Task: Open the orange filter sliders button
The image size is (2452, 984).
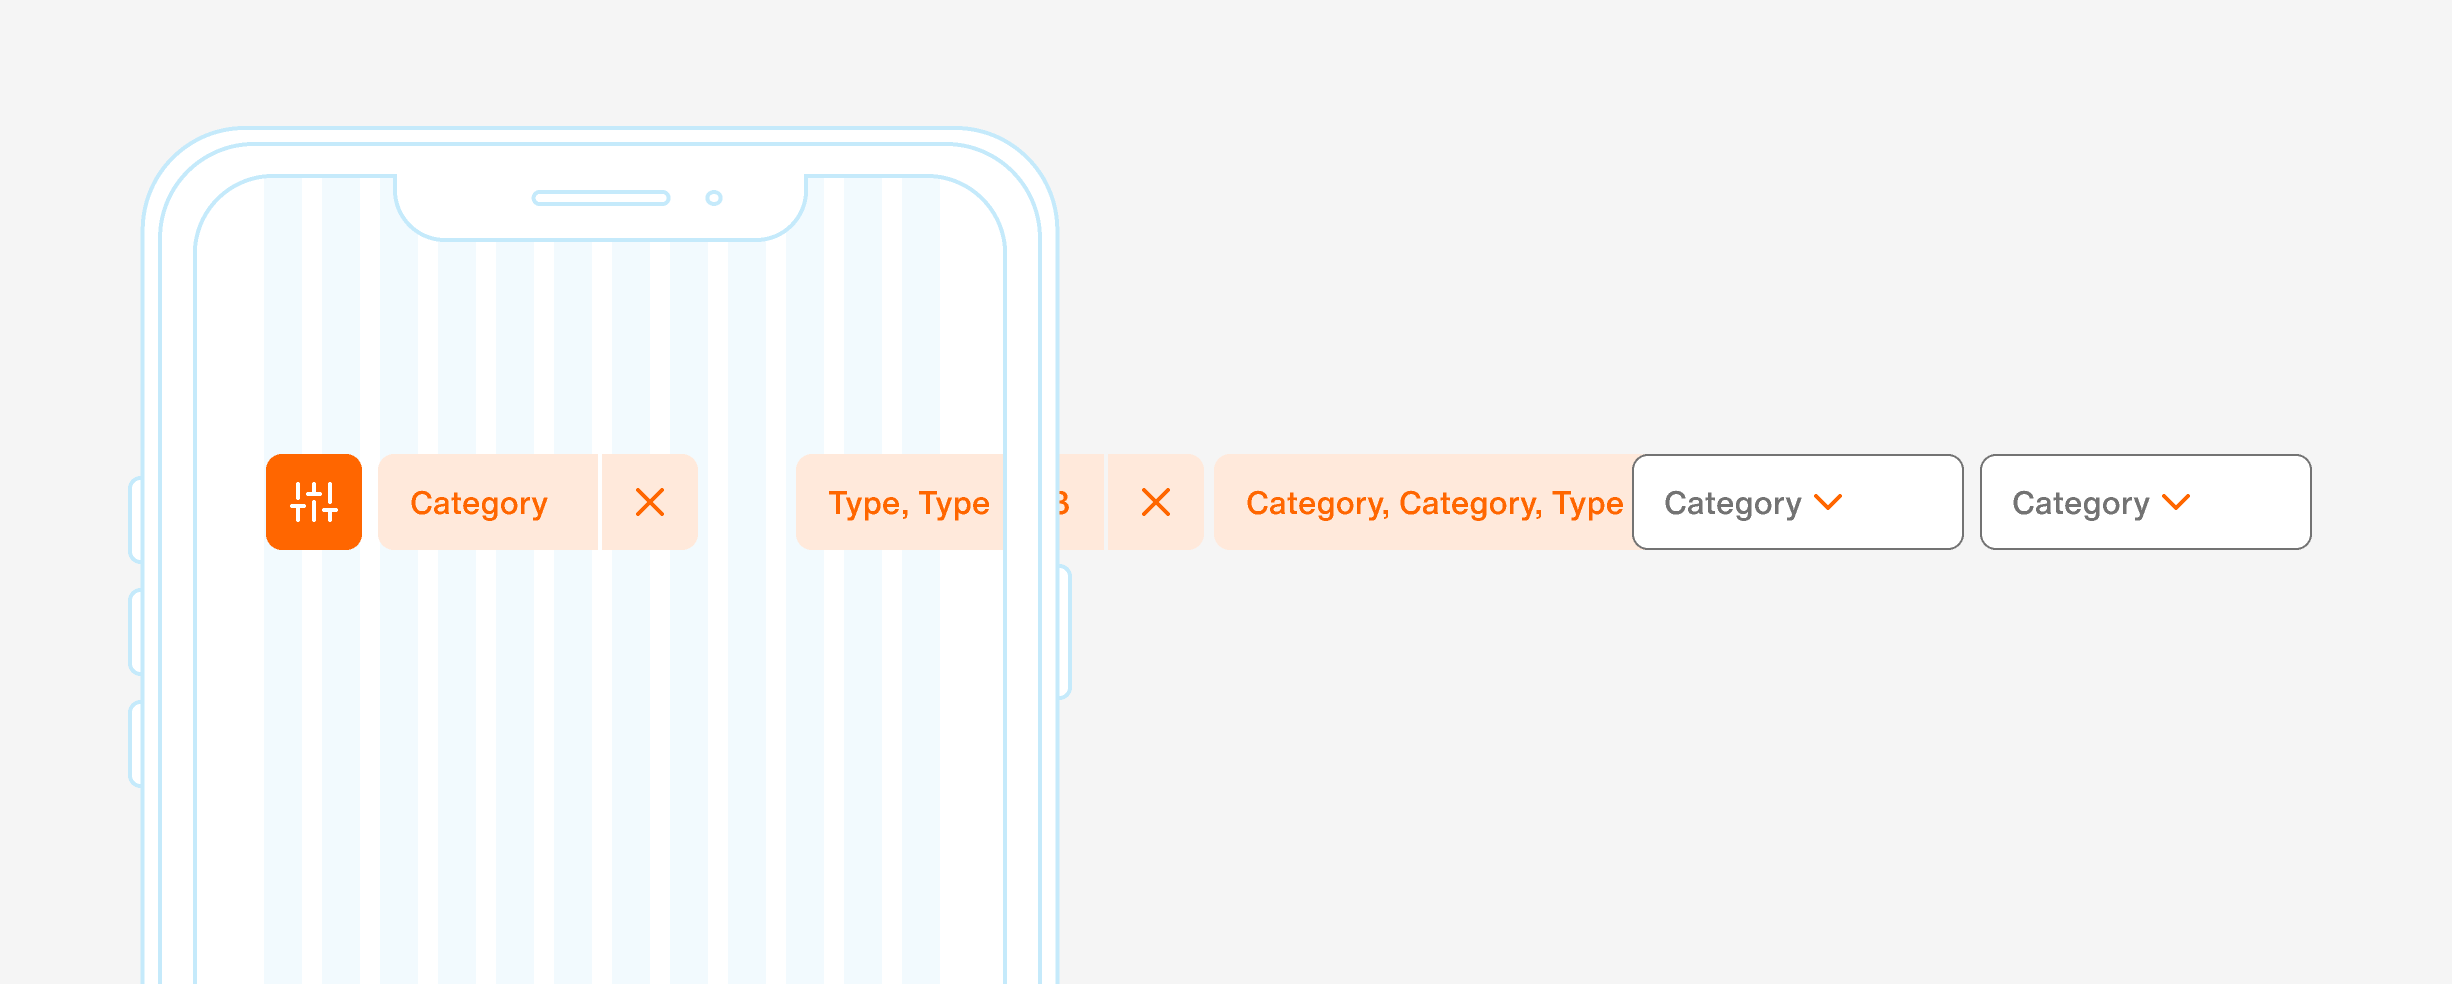Action: pos(314,502)
